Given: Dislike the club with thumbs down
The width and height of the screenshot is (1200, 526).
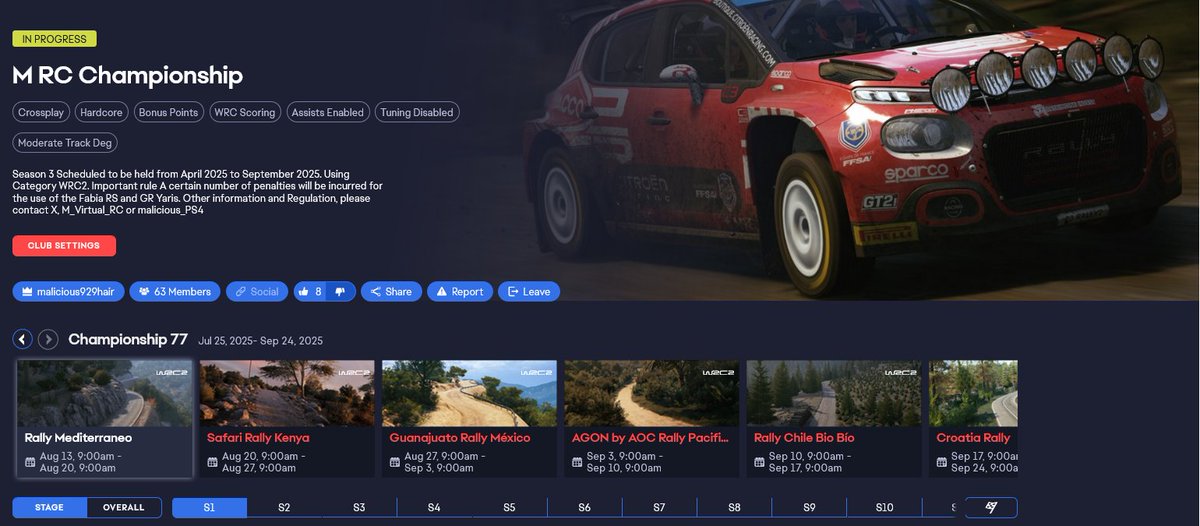Looking at the screenshot, I should tap(340, 292).
